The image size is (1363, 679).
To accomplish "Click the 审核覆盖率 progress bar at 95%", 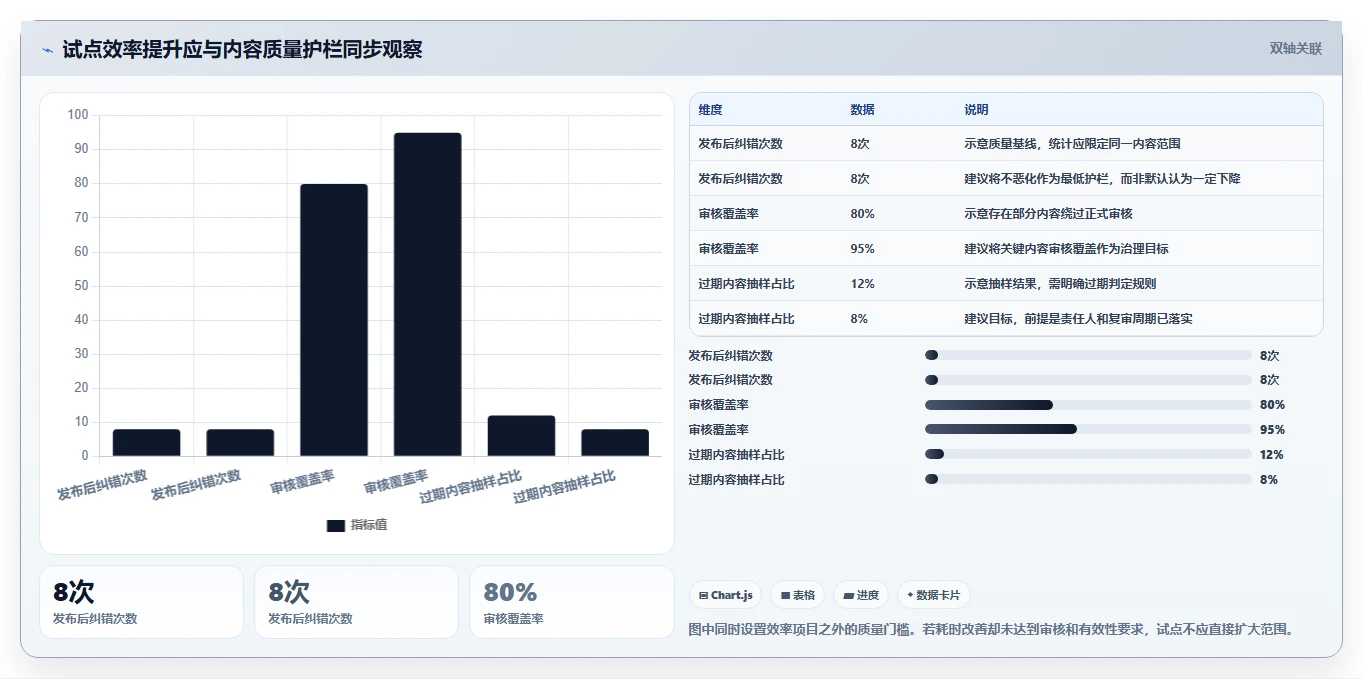I will 1088,430.
